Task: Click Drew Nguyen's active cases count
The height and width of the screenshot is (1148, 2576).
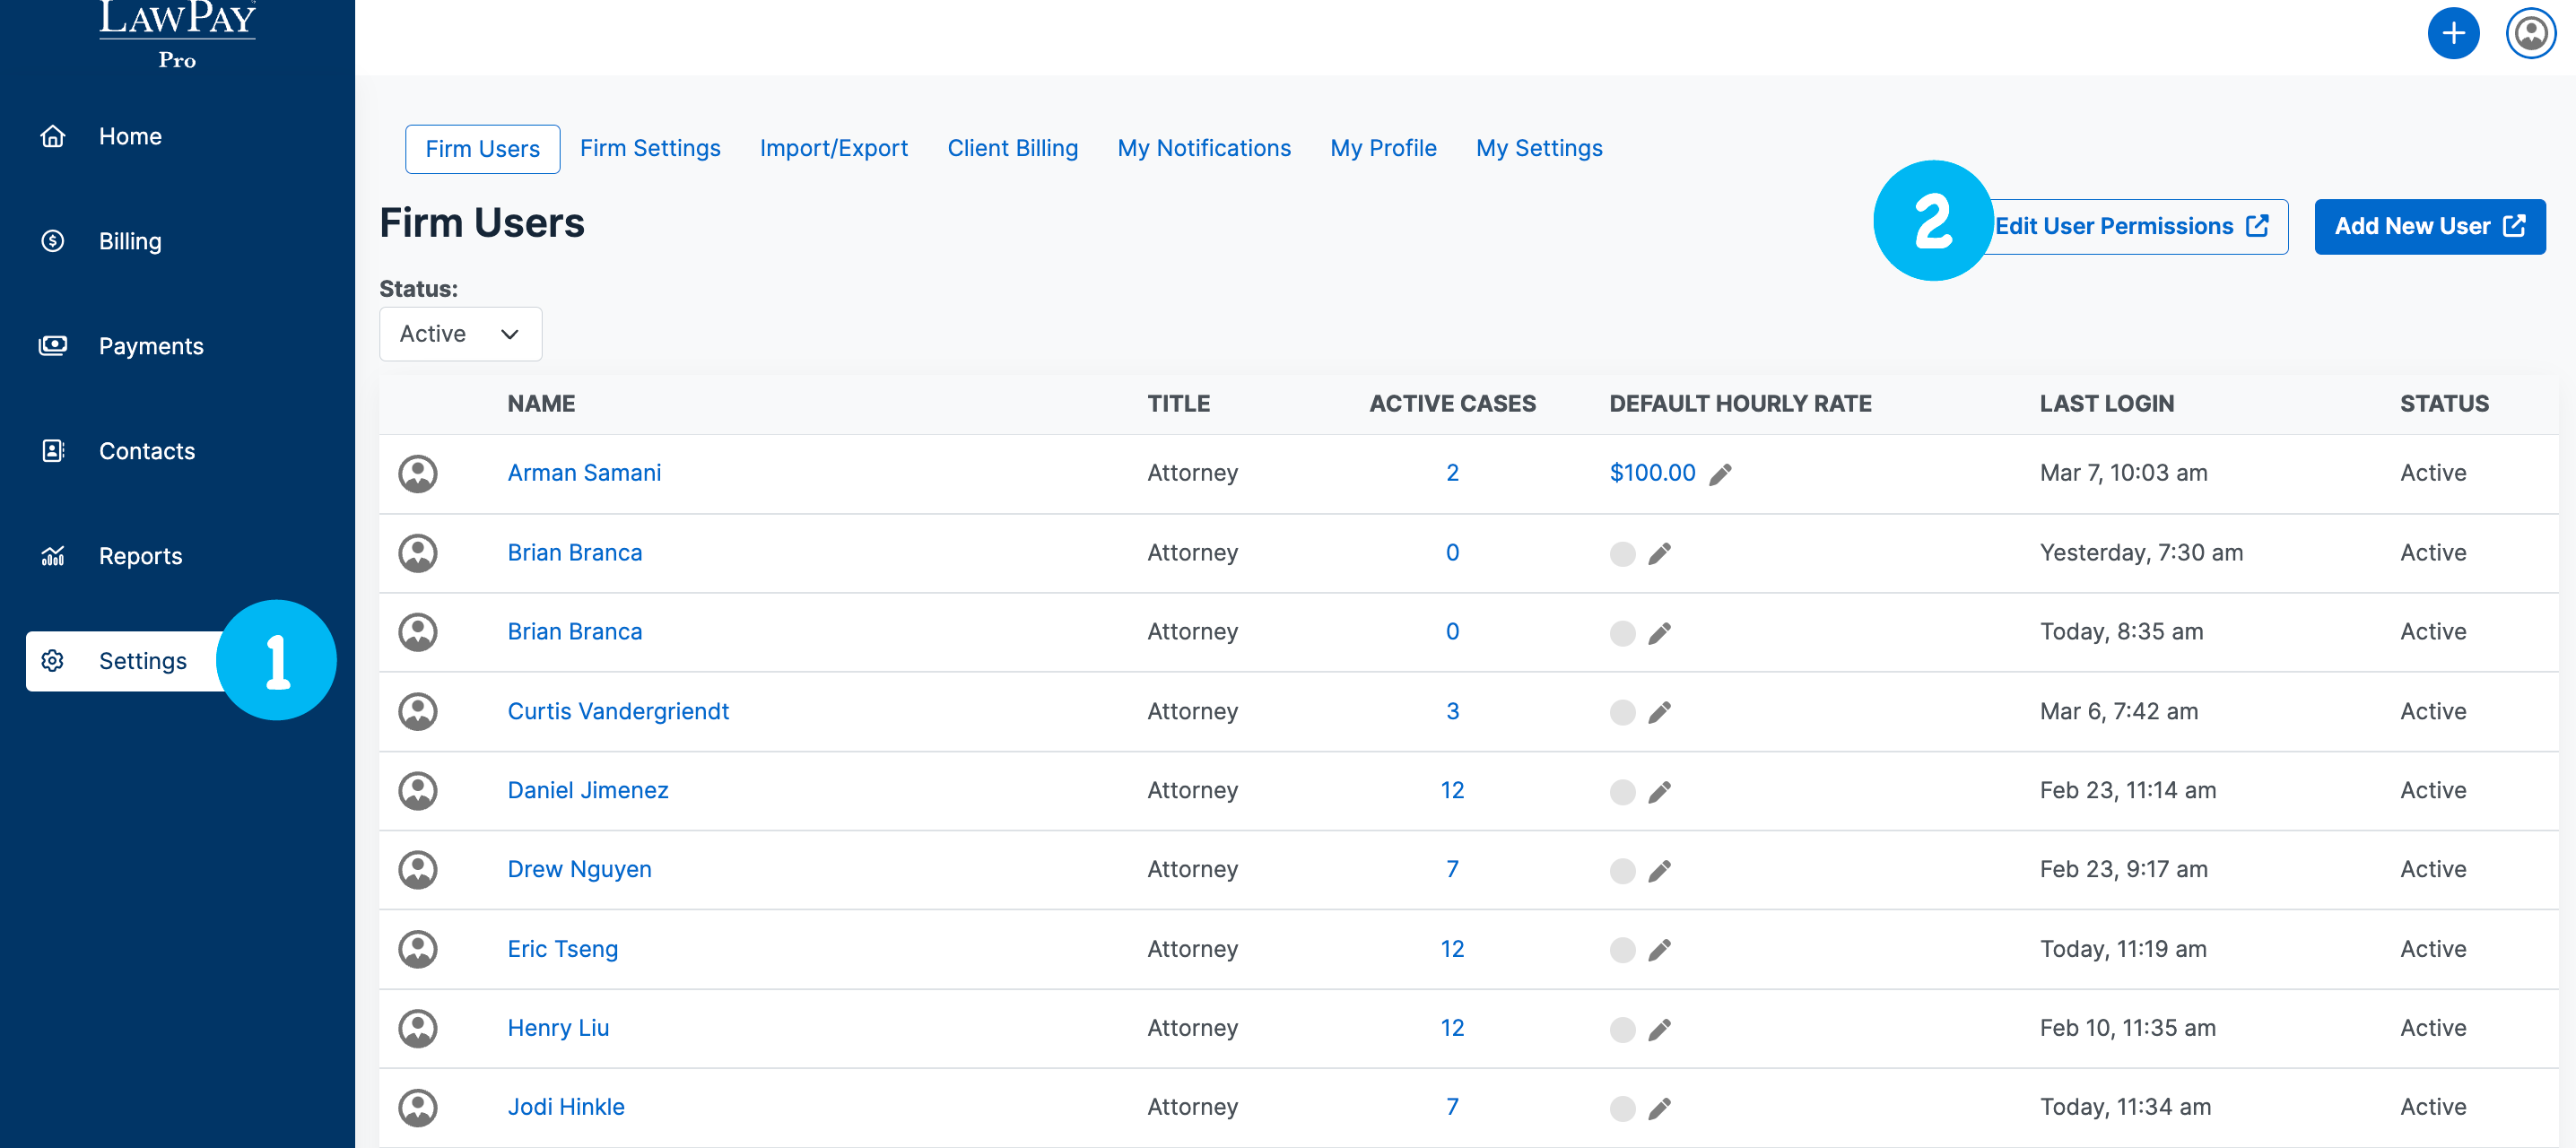Action: click(x=1452, y=869)
